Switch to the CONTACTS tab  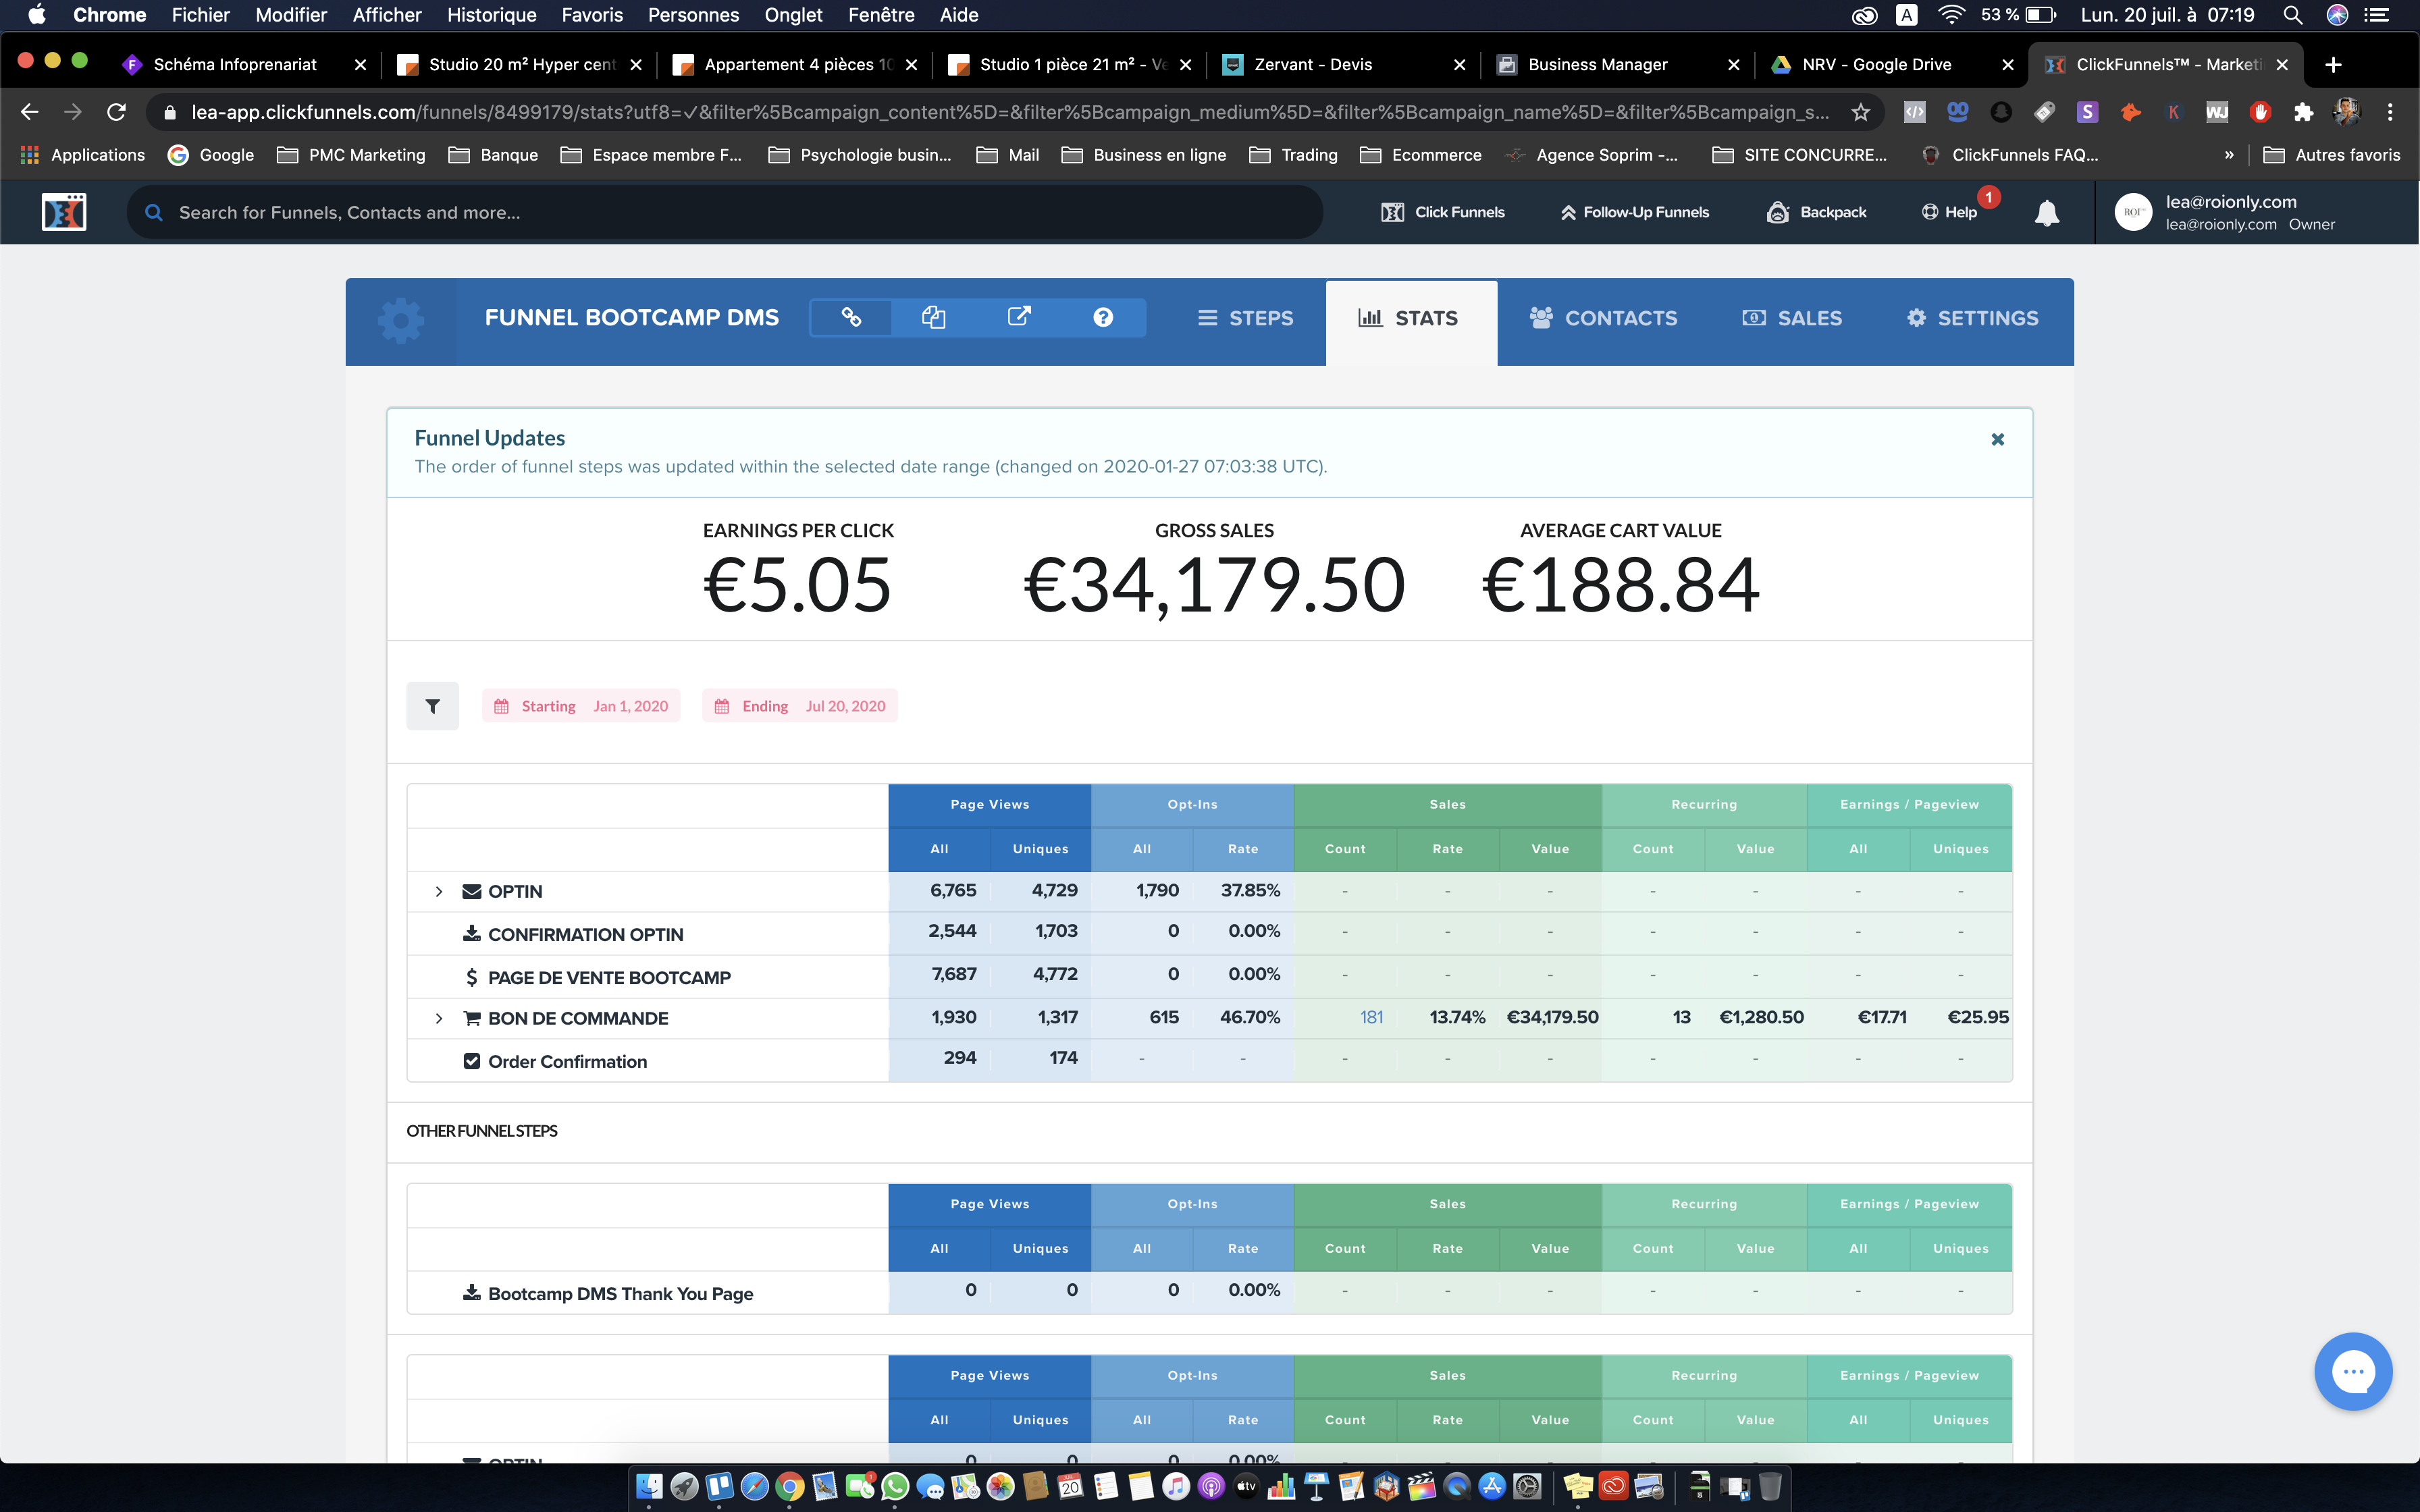1603,318
